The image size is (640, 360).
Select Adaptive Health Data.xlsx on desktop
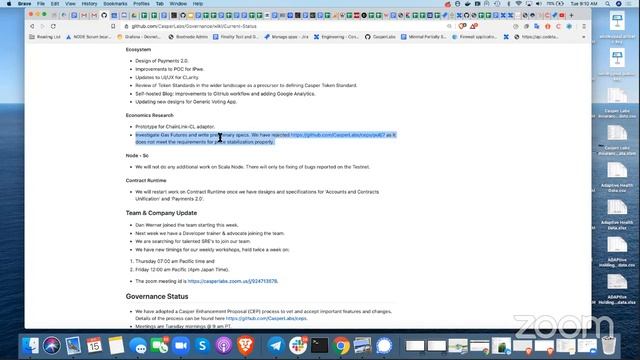click(617, 215)
